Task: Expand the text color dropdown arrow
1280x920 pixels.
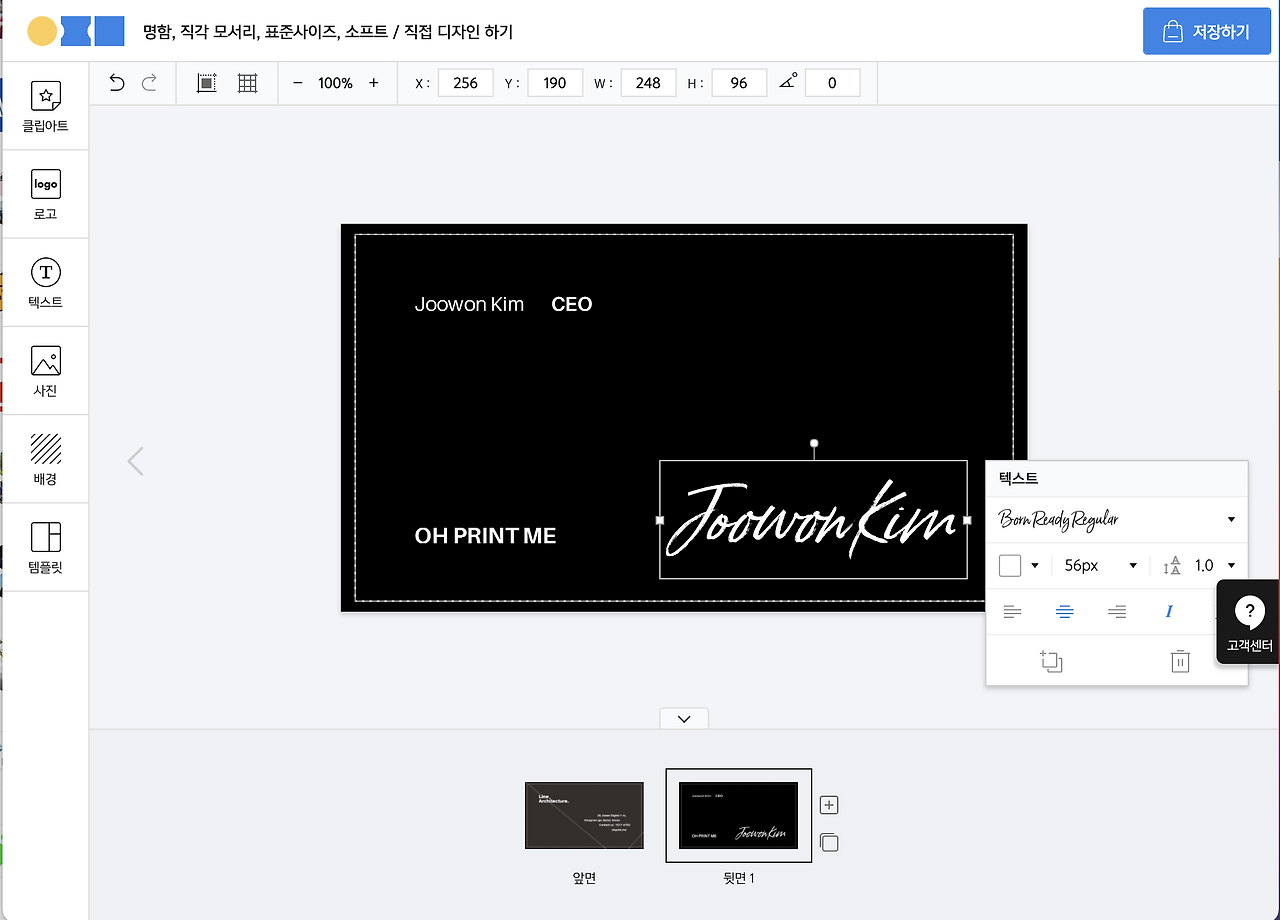Action: pos(1035,566)
